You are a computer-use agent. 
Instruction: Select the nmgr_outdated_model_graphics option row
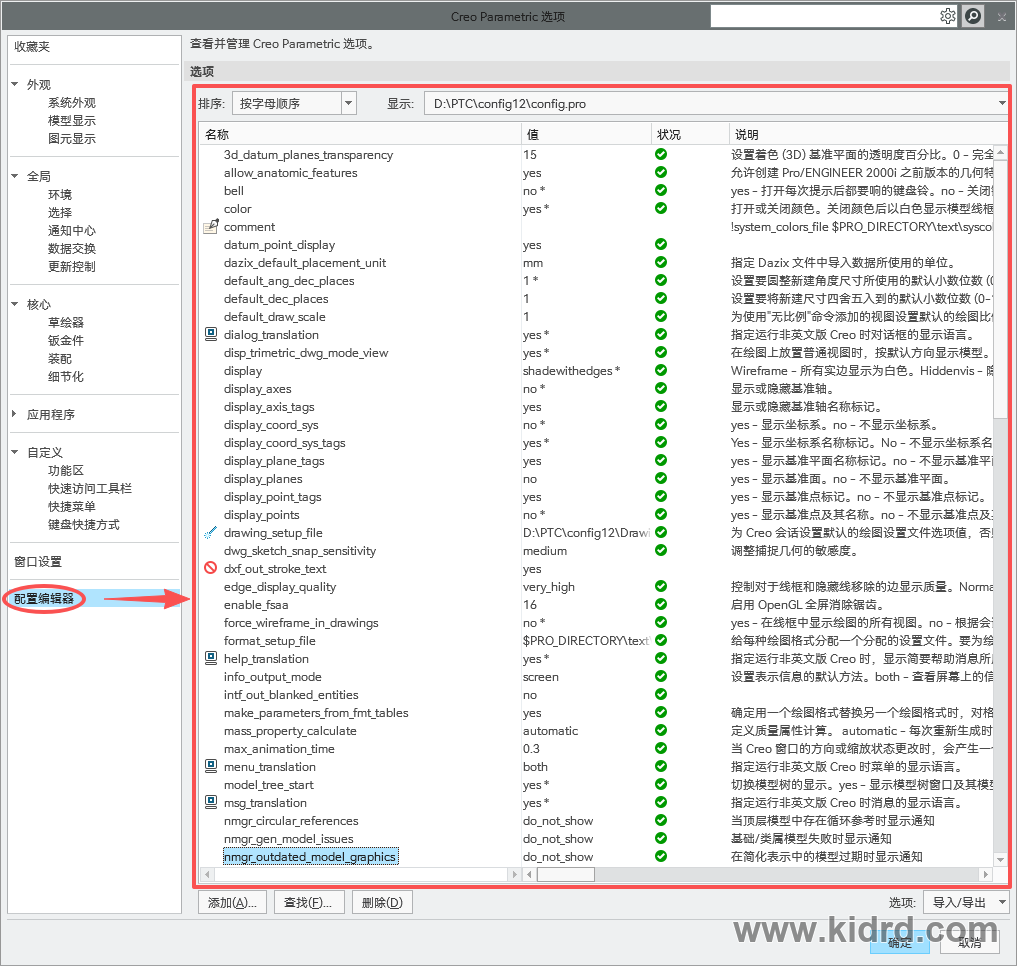coord(310,856)
